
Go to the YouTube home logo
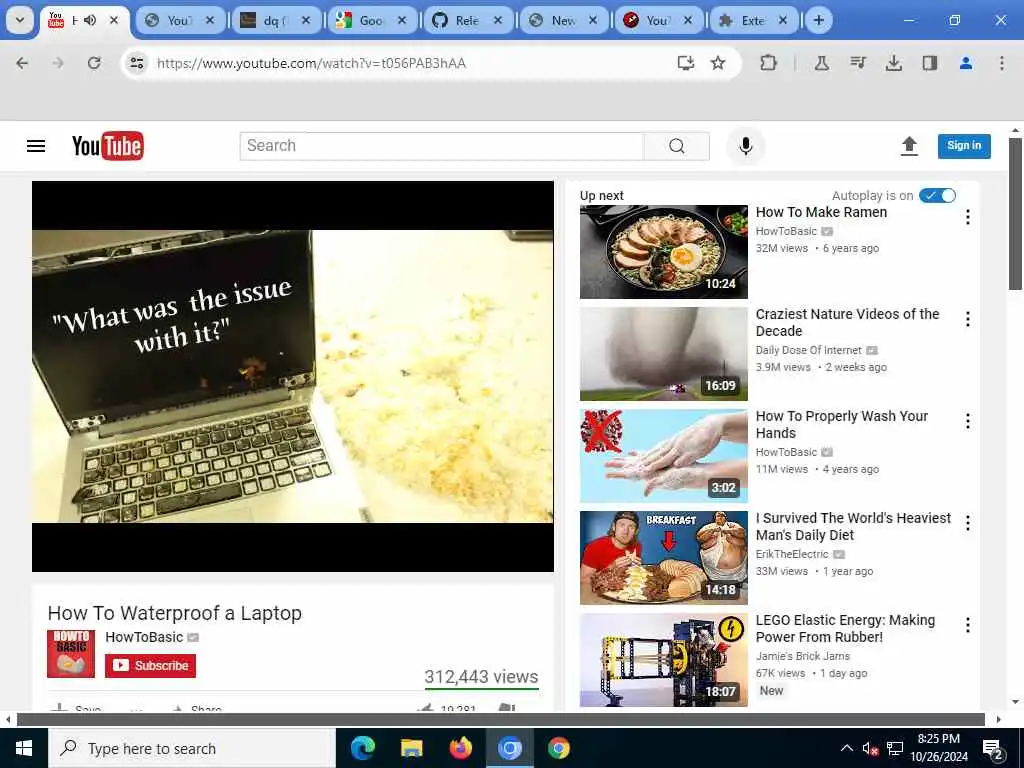(108, 146)
